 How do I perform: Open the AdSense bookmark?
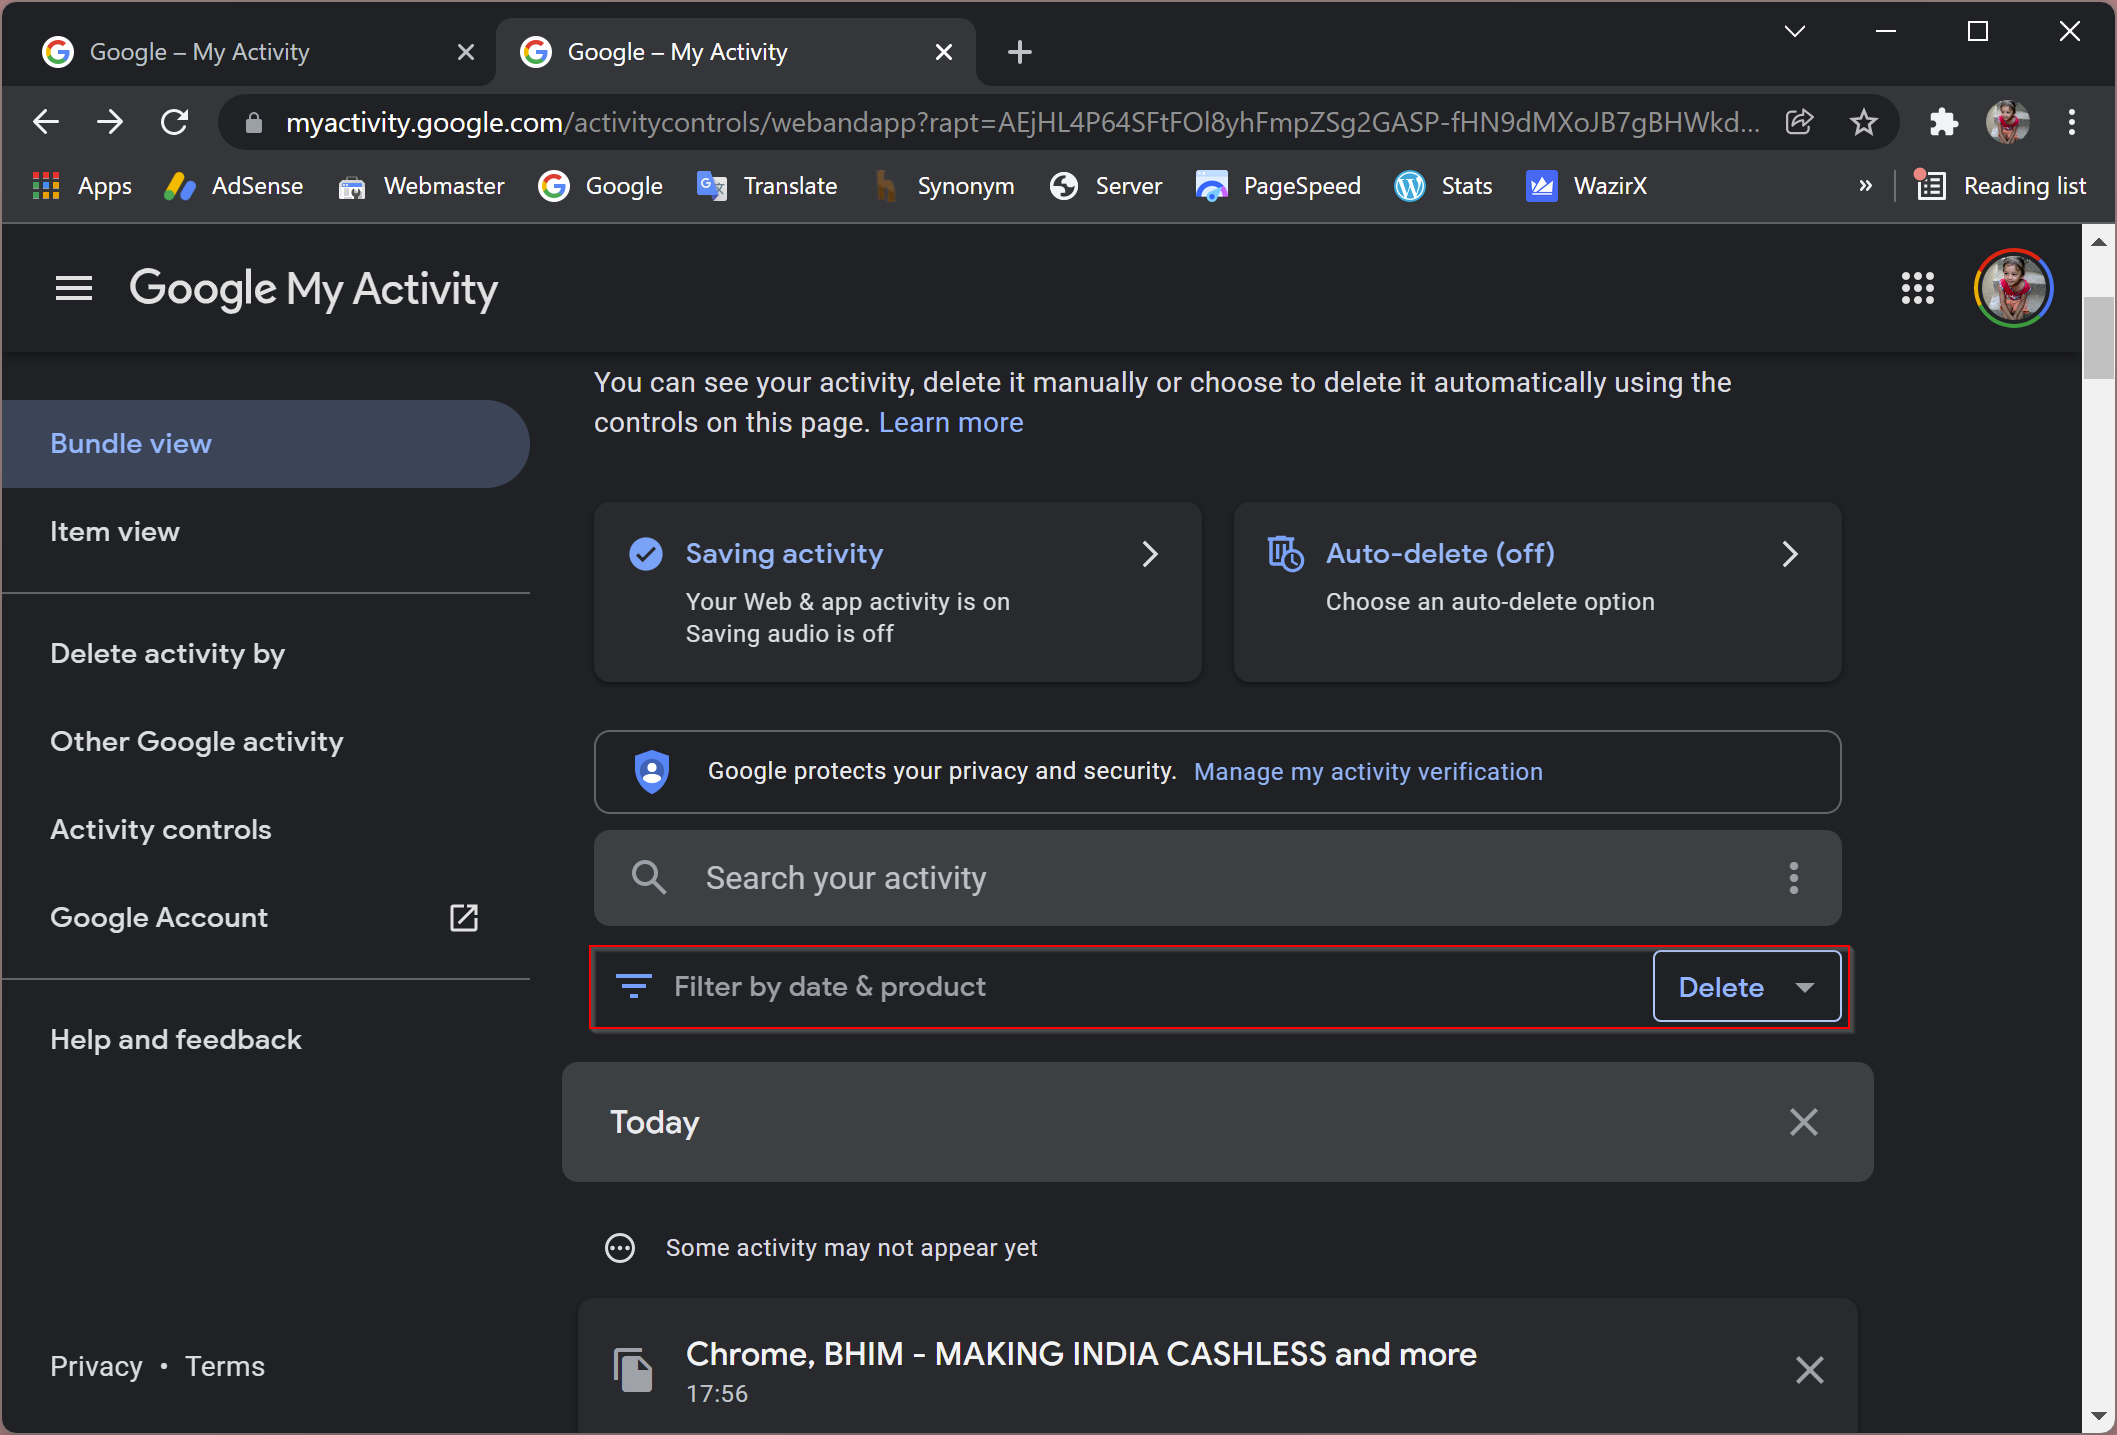click(x=234, y=186)
